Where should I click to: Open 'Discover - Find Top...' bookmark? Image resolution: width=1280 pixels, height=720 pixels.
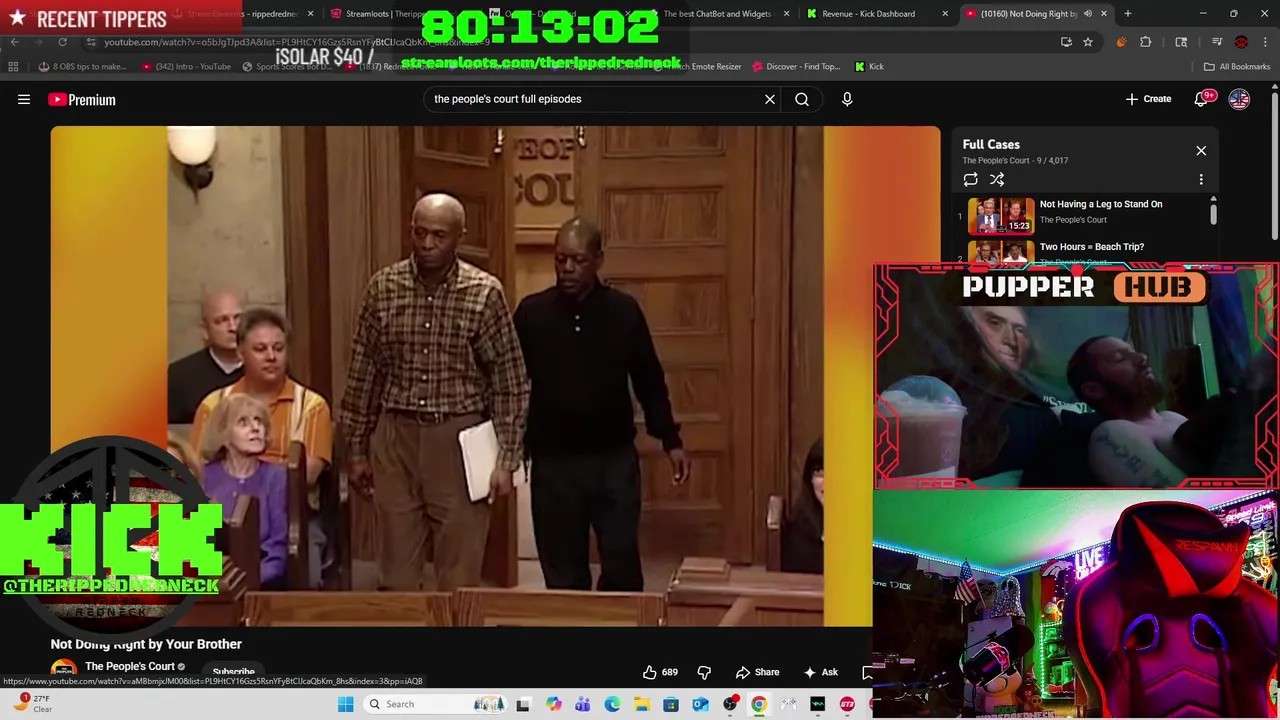[796, 67]
